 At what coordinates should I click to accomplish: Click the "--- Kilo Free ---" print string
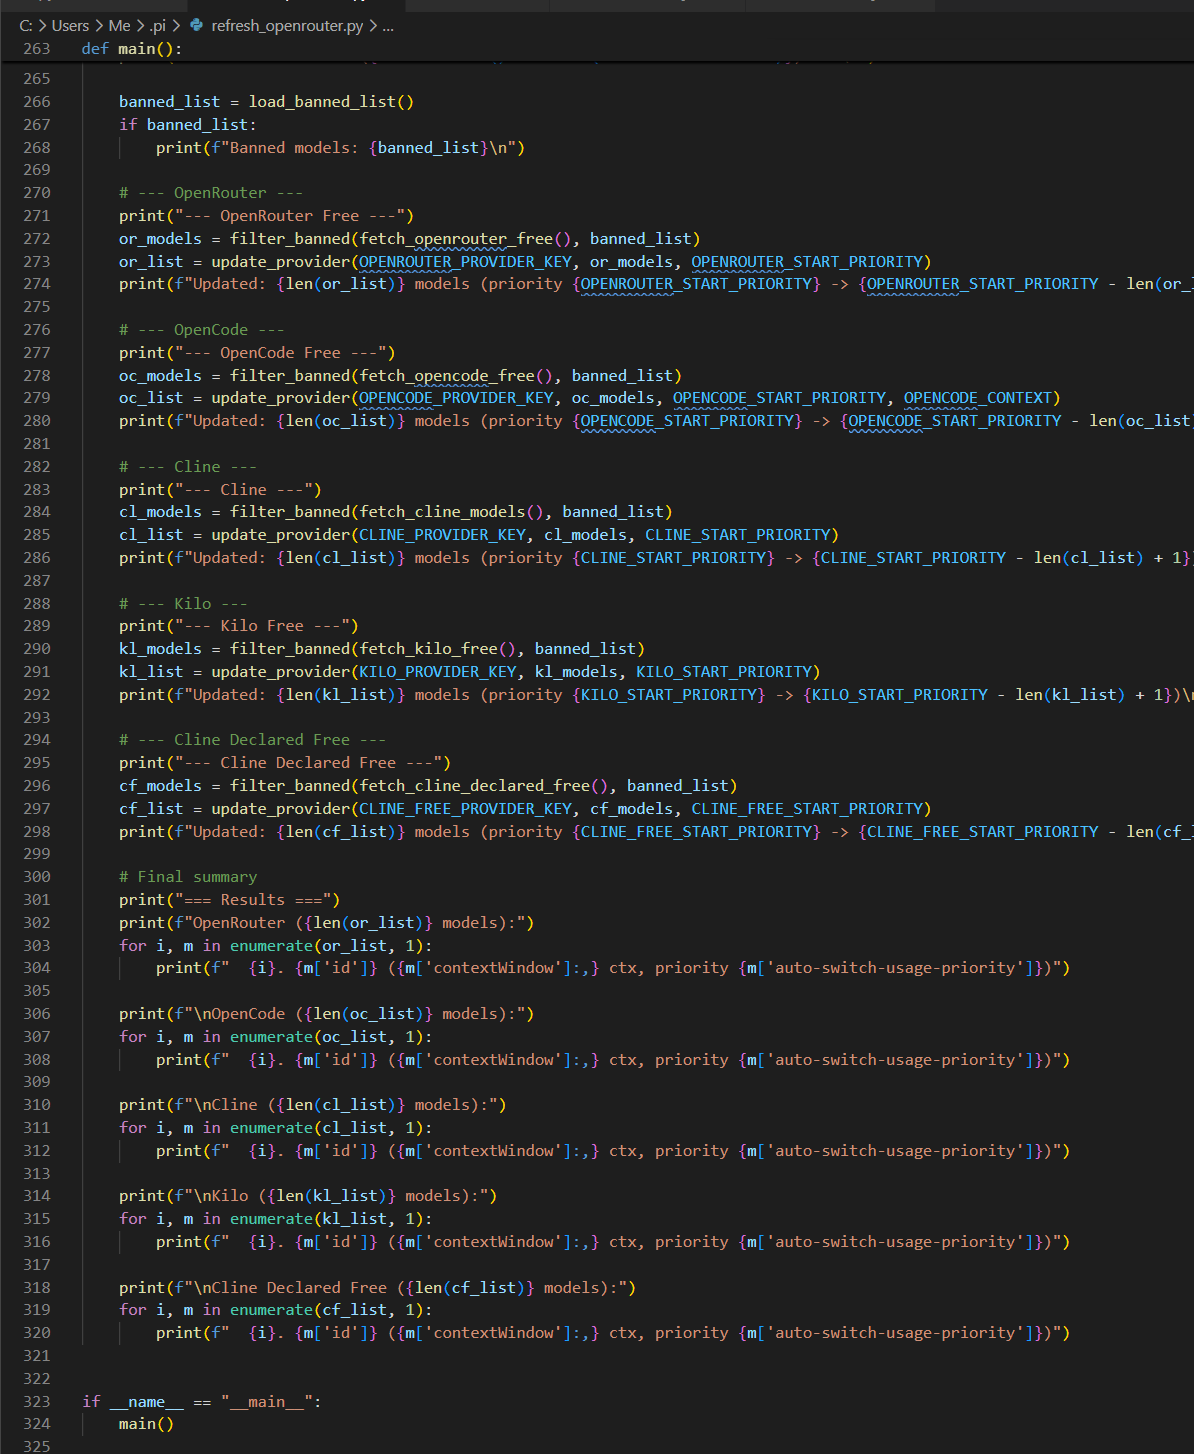[262, 626]
